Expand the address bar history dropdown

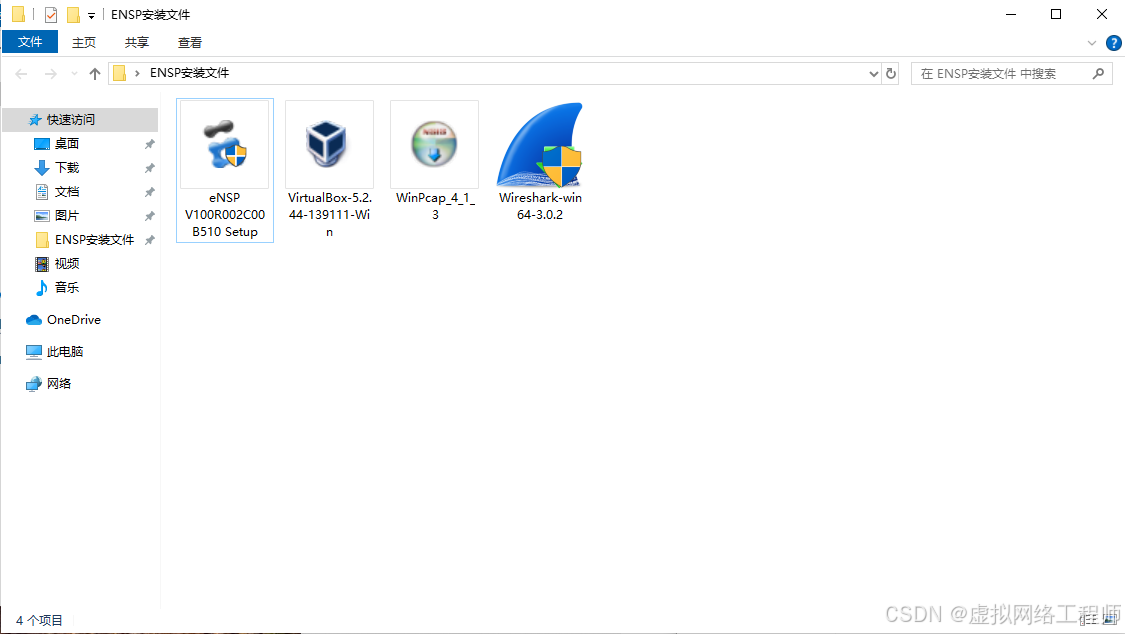(x=873, y=74)
